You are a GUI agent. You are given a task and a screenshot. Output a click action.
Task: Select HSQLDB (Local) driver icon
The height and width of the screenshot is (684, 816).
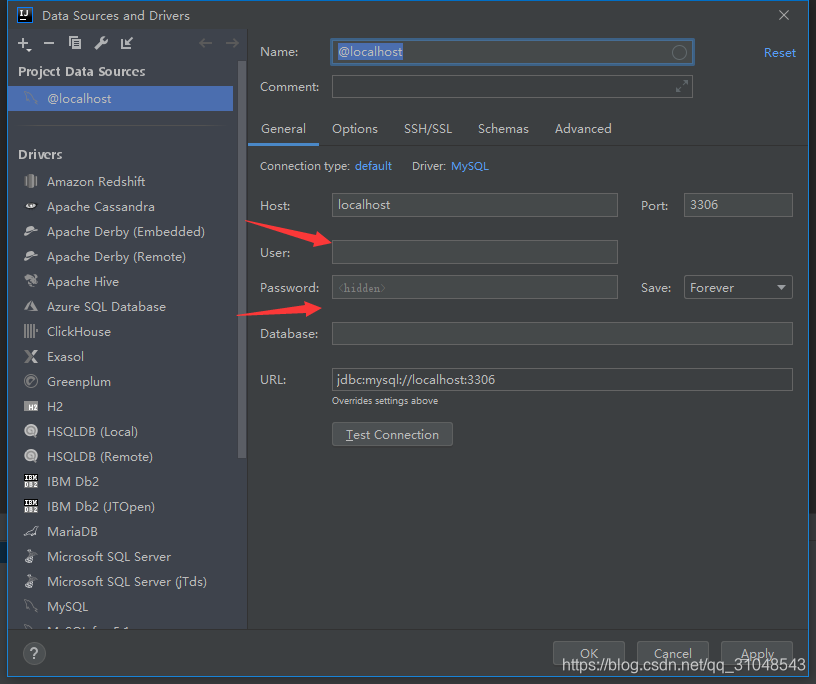[31, 431]
